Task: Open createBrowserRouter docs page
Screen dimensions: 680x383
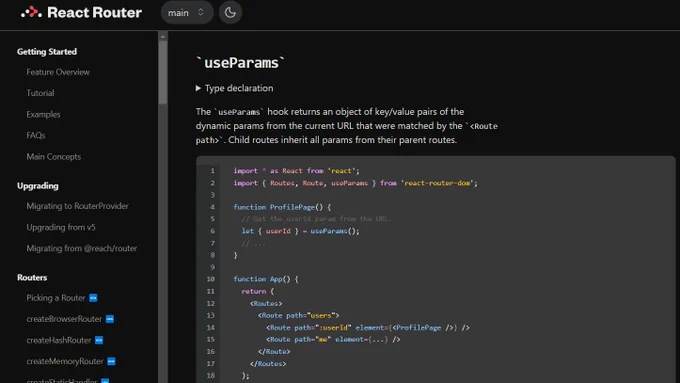Action: click(64, 319)
